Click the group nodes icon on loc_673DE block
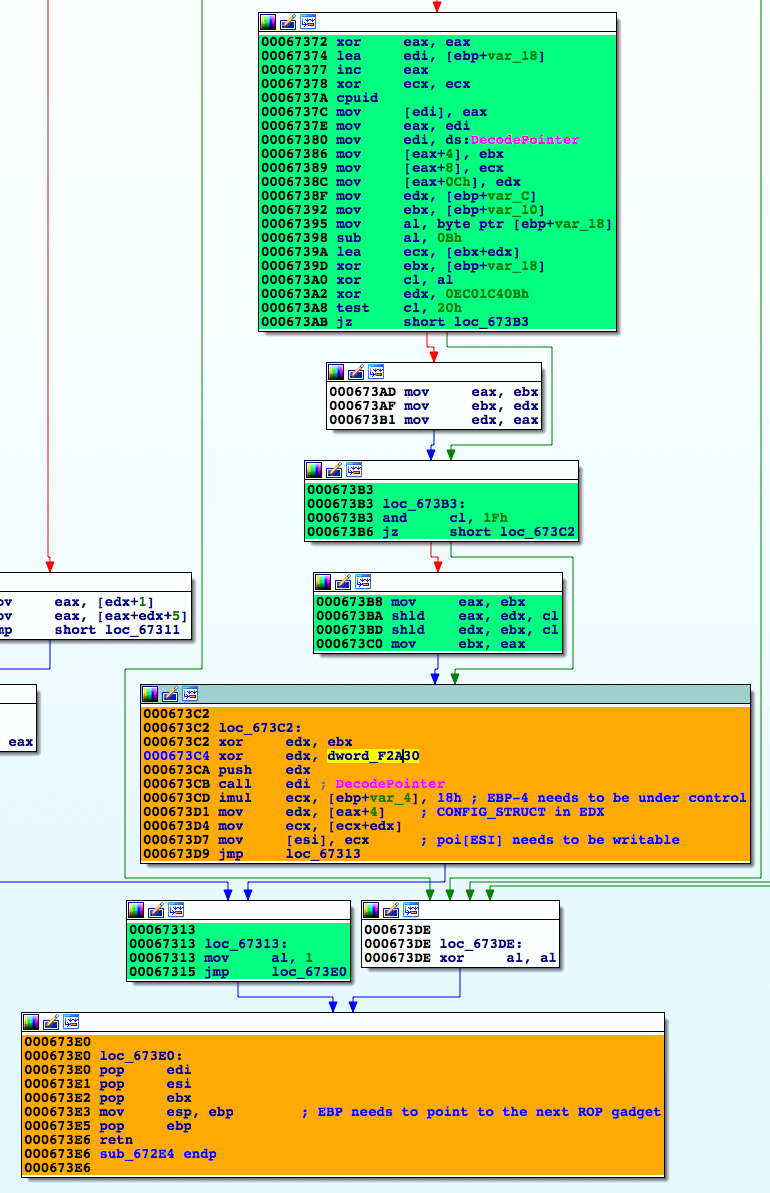The height and width of the screenshot is (1193, 770). click(x=411, y=910)
